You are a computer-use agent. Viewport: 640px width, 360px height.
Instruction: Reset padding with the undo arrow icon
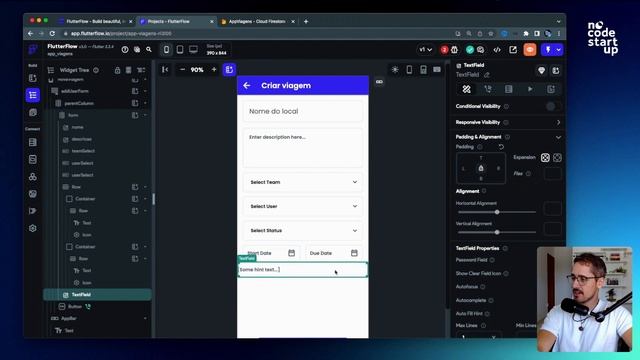[x=501, y=147]
